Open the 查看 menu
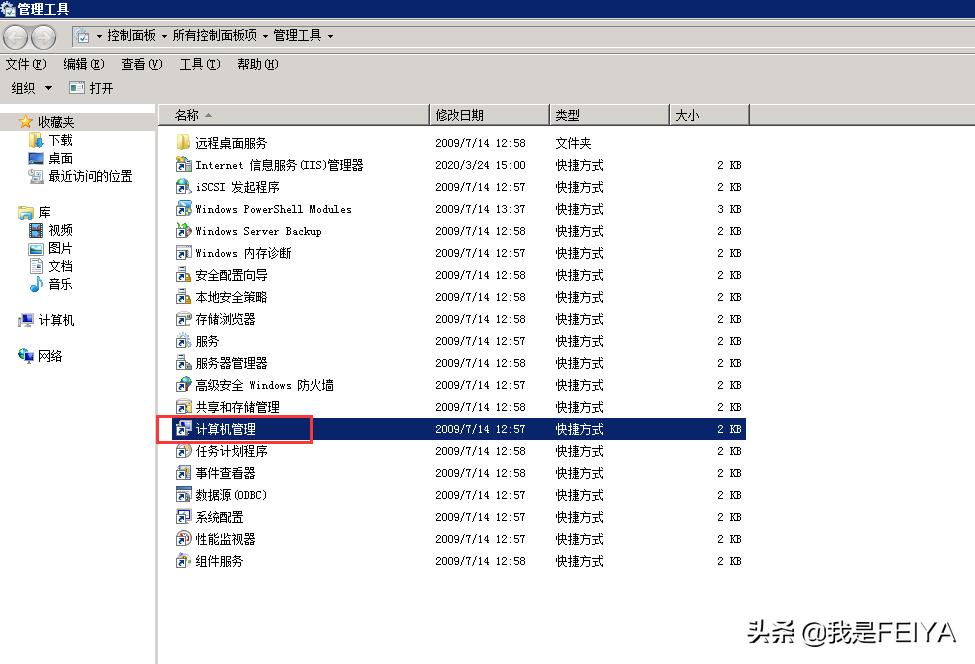This screenshot has width=975, height=664. point(140,64)
